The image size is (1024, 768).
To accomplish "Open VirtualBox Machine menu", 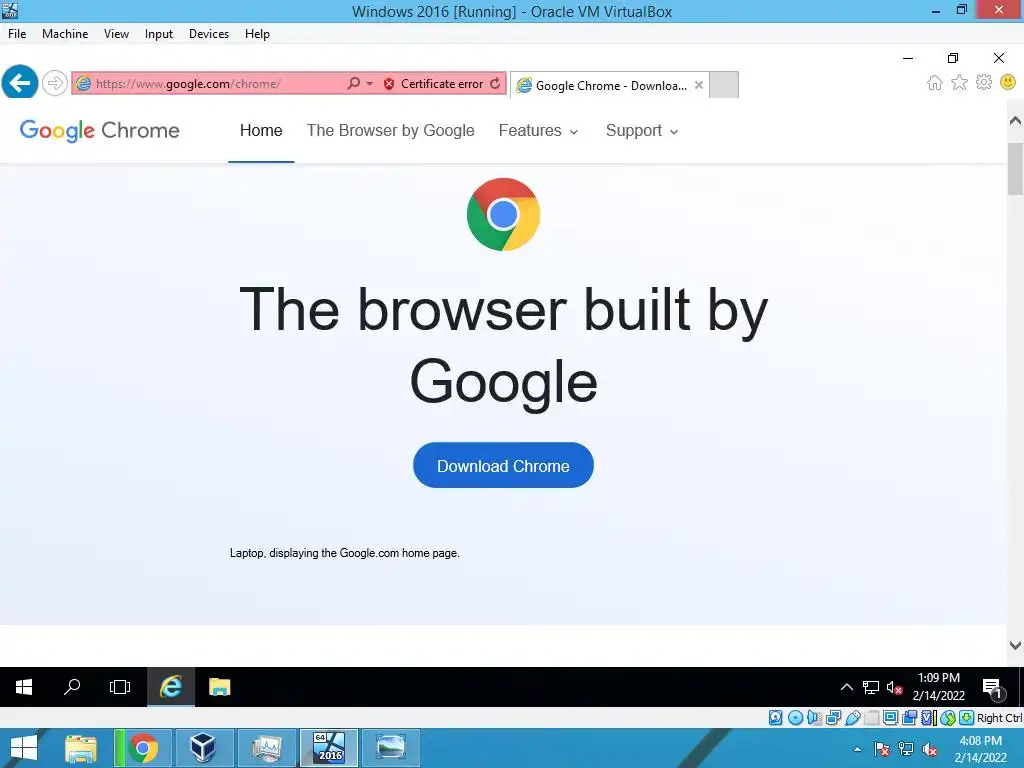I will tap(65, 34).
